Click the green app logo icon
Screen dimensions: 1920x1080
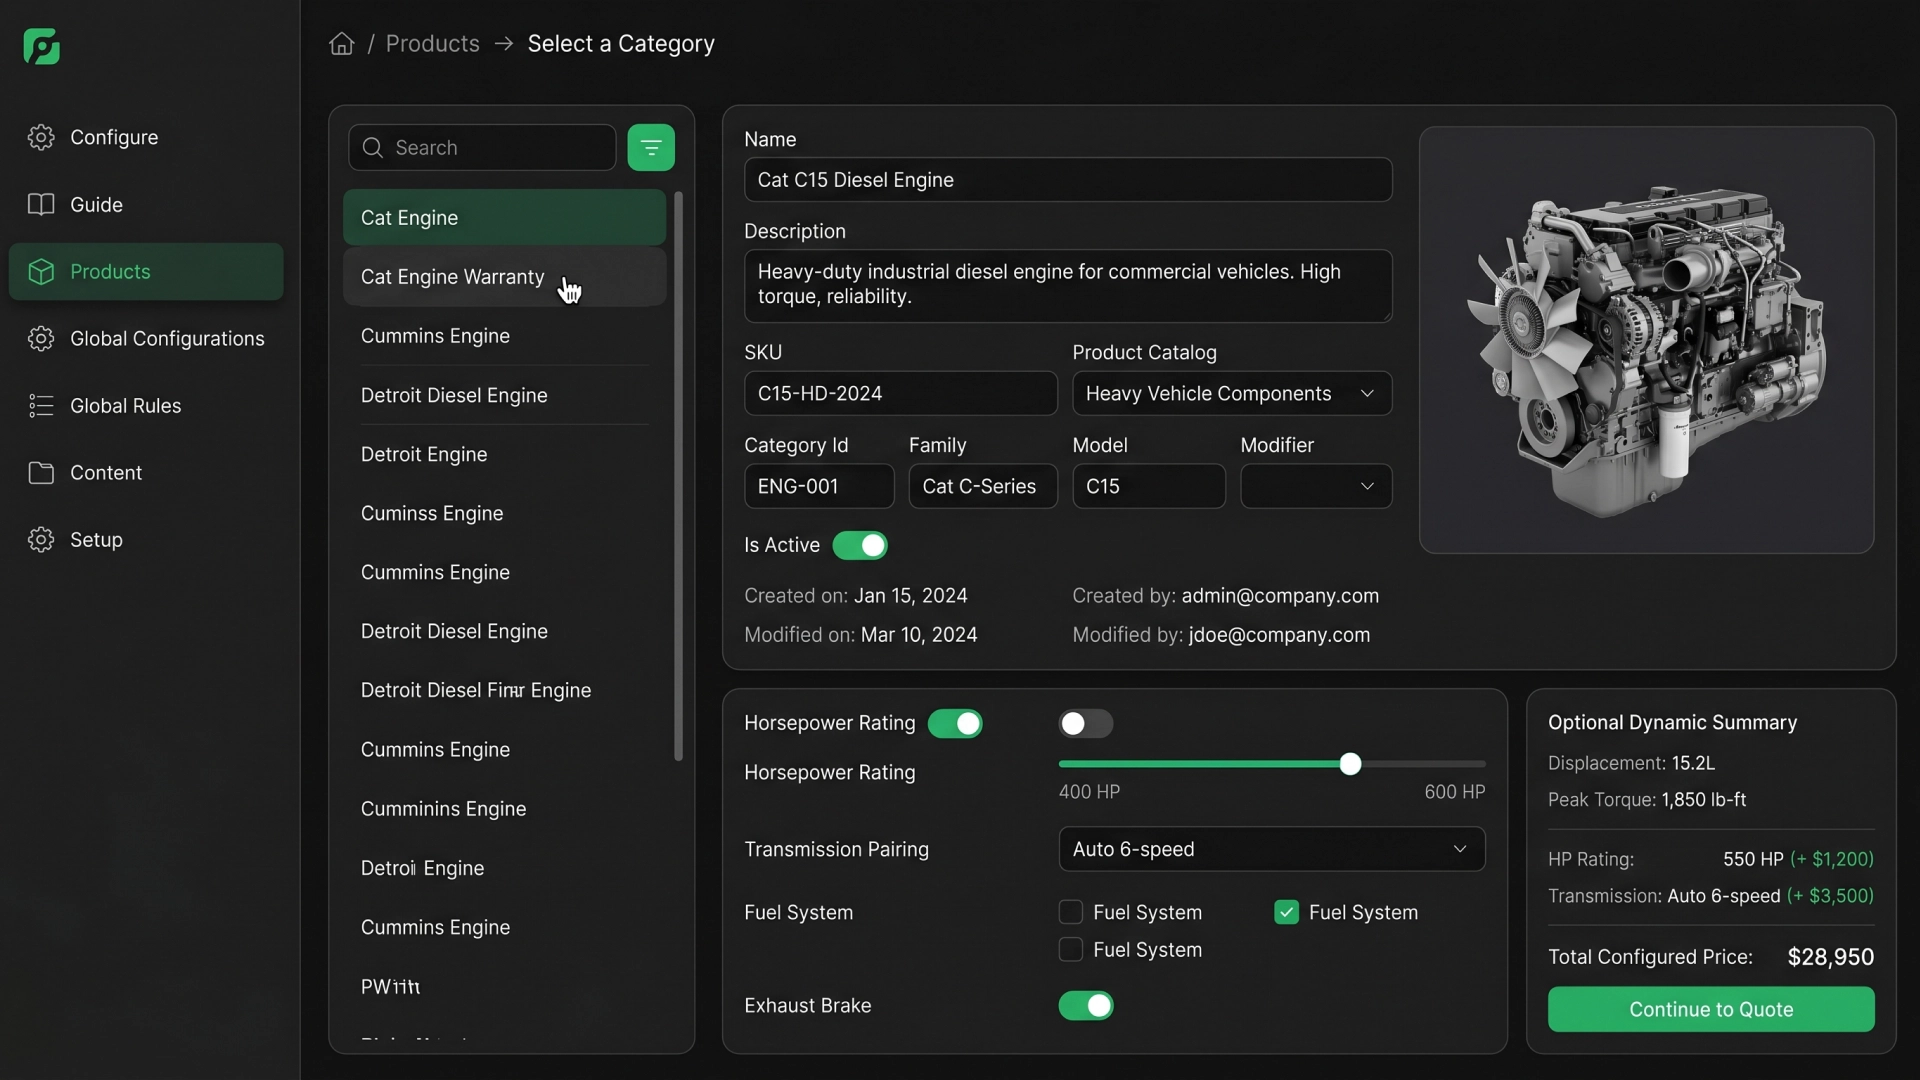pyautogui.click(x=42, y=47)
